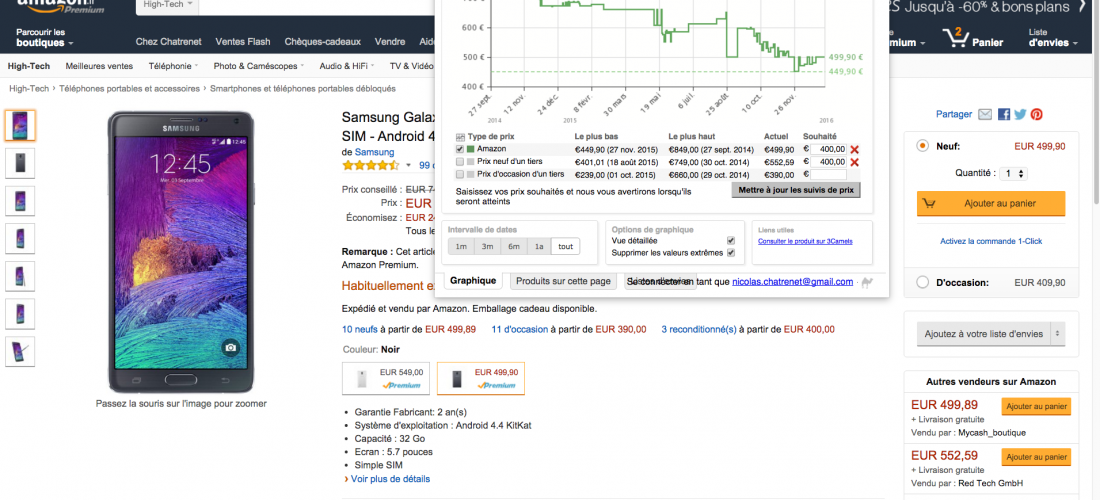Image resolution: width=1100 pixels, height=500 pixels.
Task: Open Téléphonie submenu dropdown
Action: (173, 67)
